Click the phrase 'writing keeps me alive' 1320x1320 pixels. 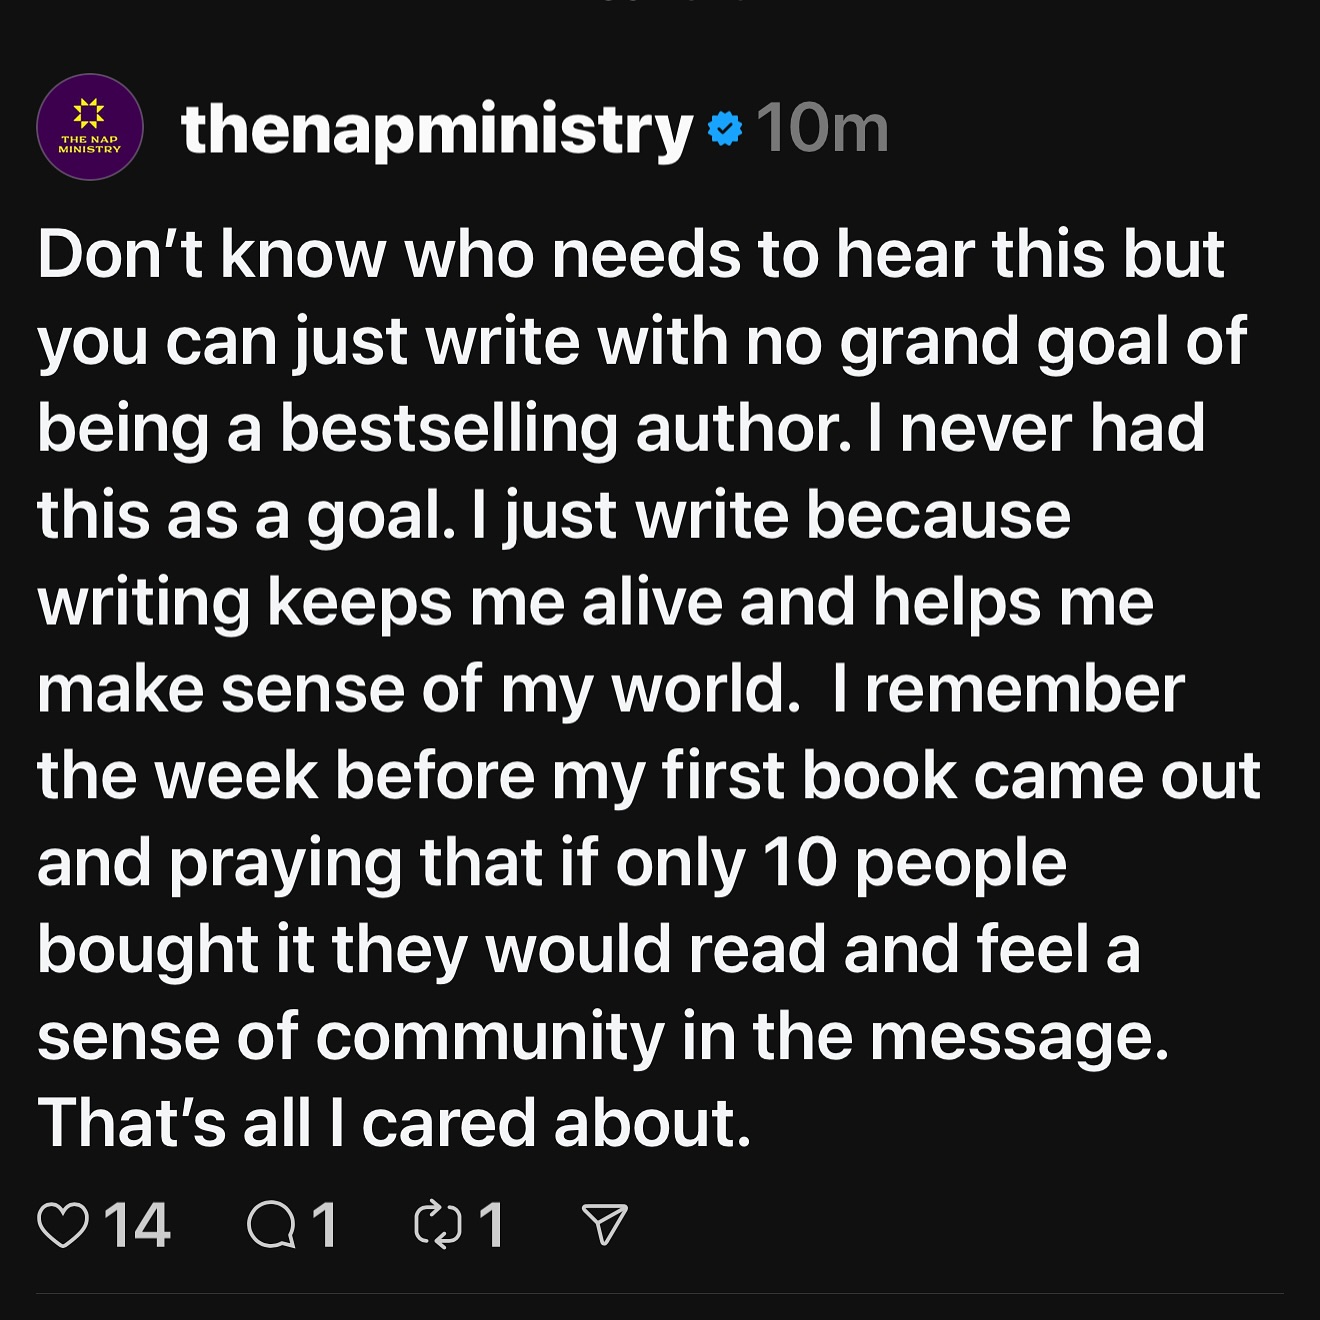pyautogui.click(x=379, y=602)
